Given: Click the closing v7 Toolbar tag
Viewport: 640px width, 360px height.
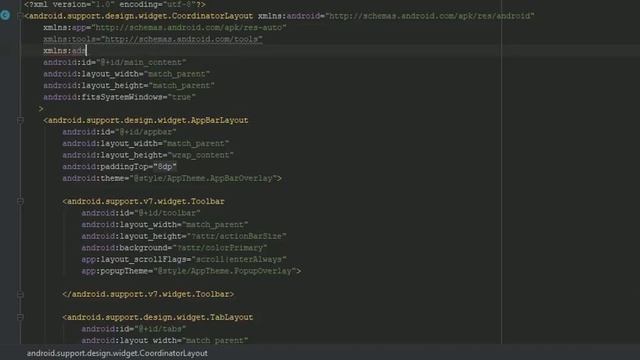Looking at the screenshot, I should coord(148,294).
